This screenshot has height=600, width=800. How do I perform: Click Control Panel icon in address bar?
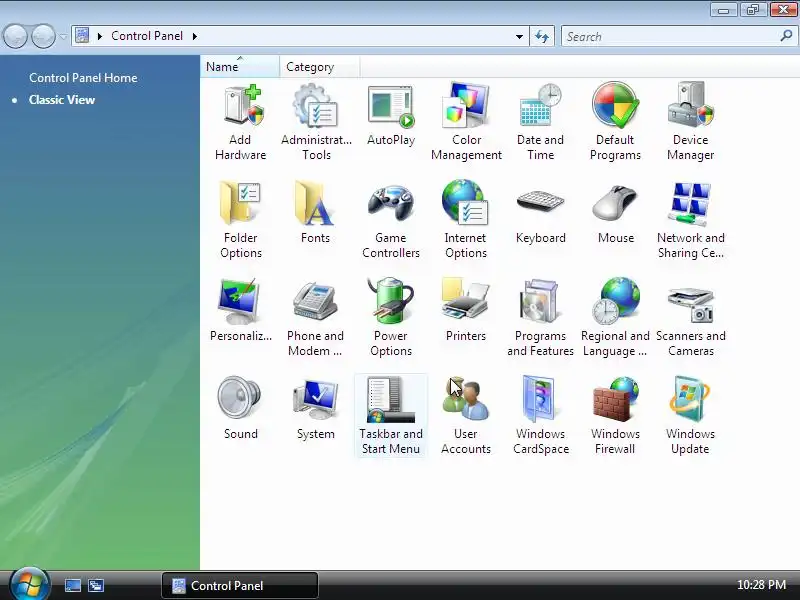(82, 36)
